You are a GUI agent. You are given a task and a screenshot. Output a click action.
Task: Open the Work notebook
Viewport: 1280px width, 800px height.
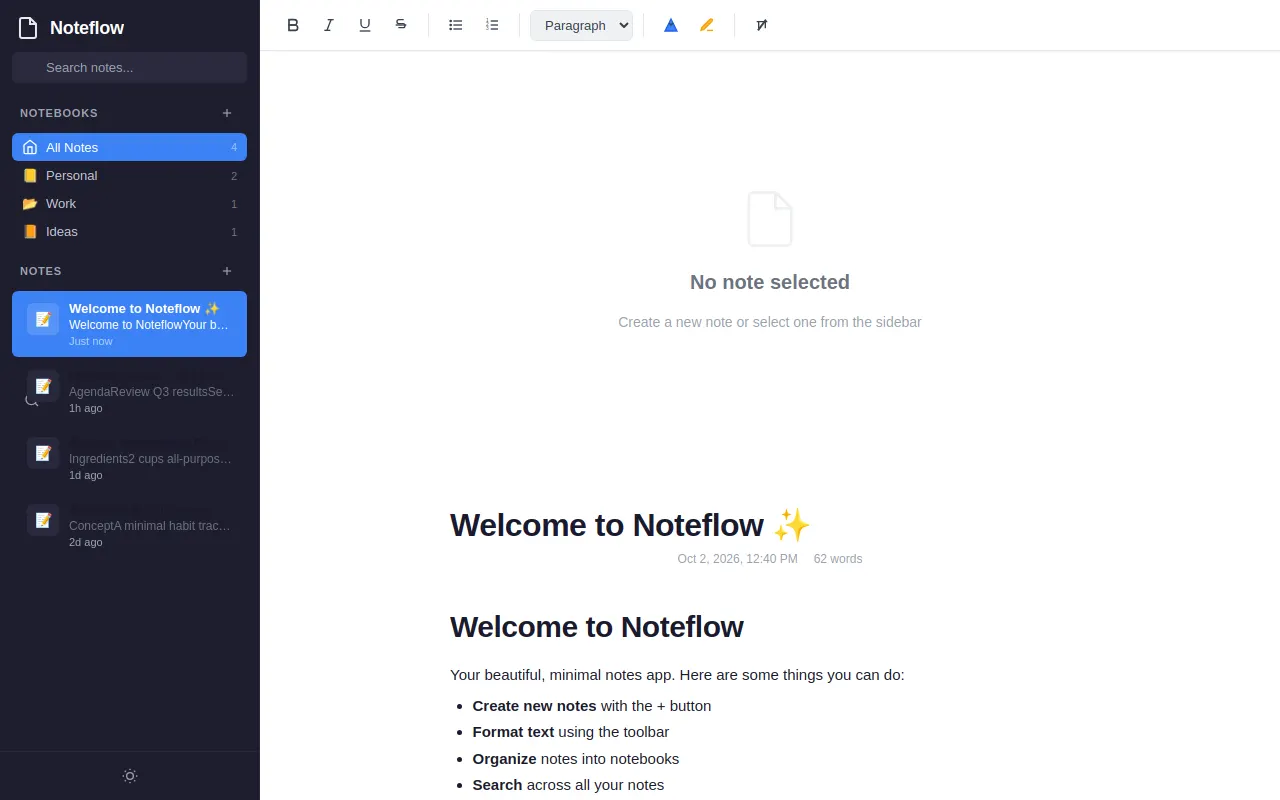(130, 203)
